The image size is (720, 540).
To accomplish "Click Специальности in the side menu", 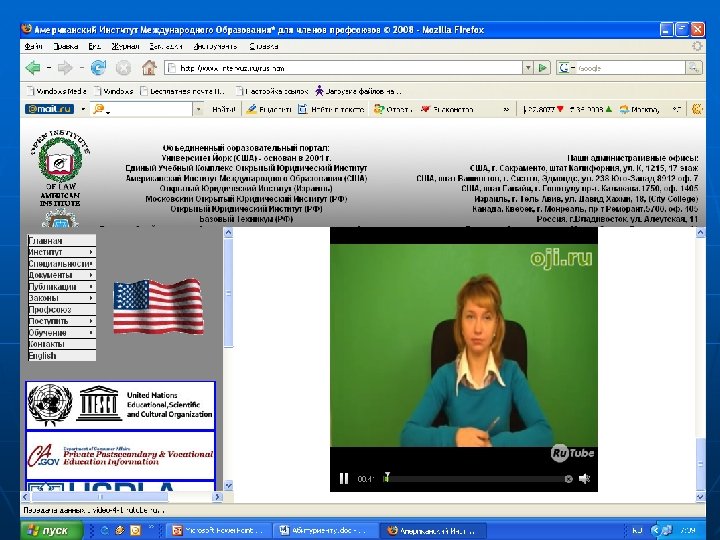I will click(62, 264).
